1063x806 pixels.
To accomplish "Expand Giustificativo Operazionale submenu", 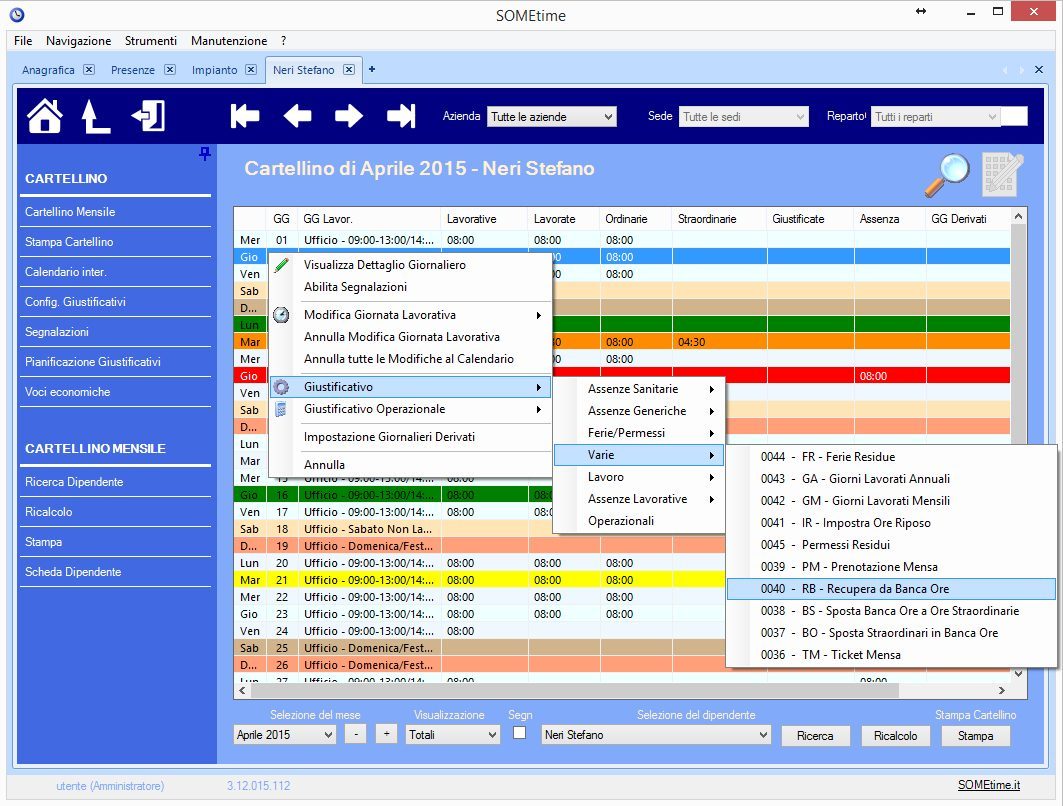I will [x=410, y=409].
